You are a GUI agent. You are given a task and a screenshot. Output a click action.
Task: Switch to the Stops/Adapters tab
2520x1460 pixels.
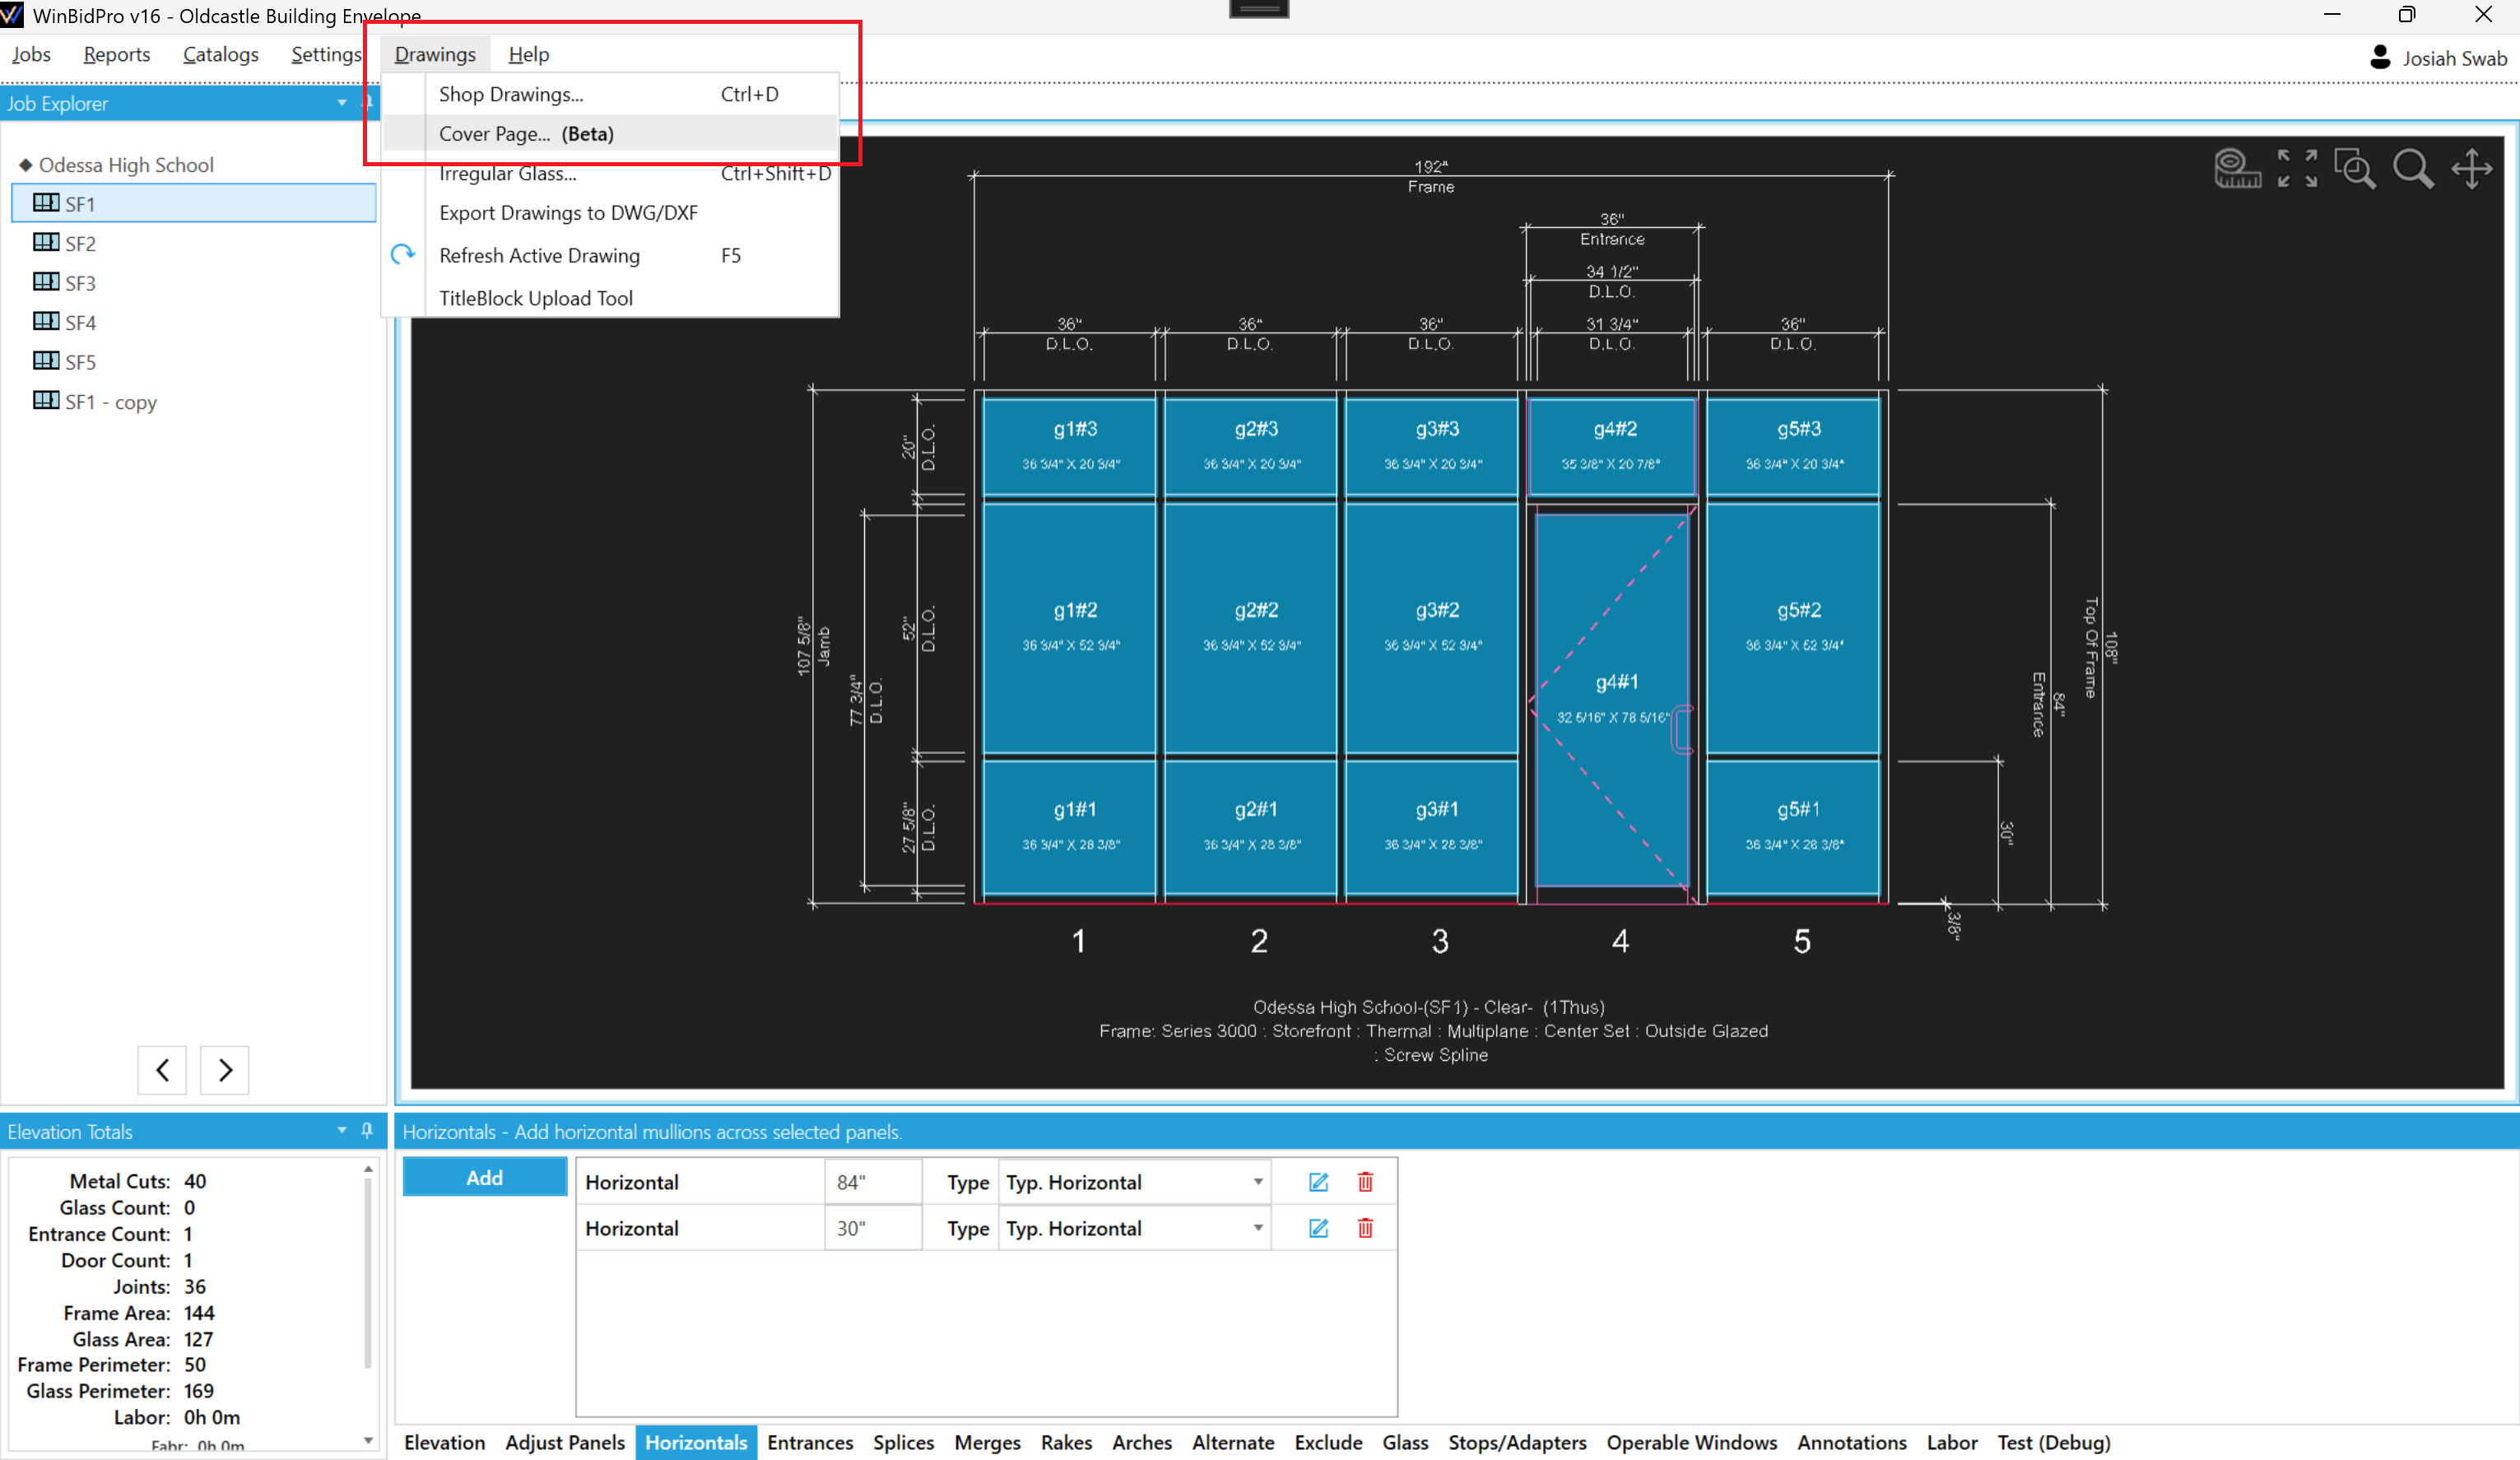(1517, 1442)
